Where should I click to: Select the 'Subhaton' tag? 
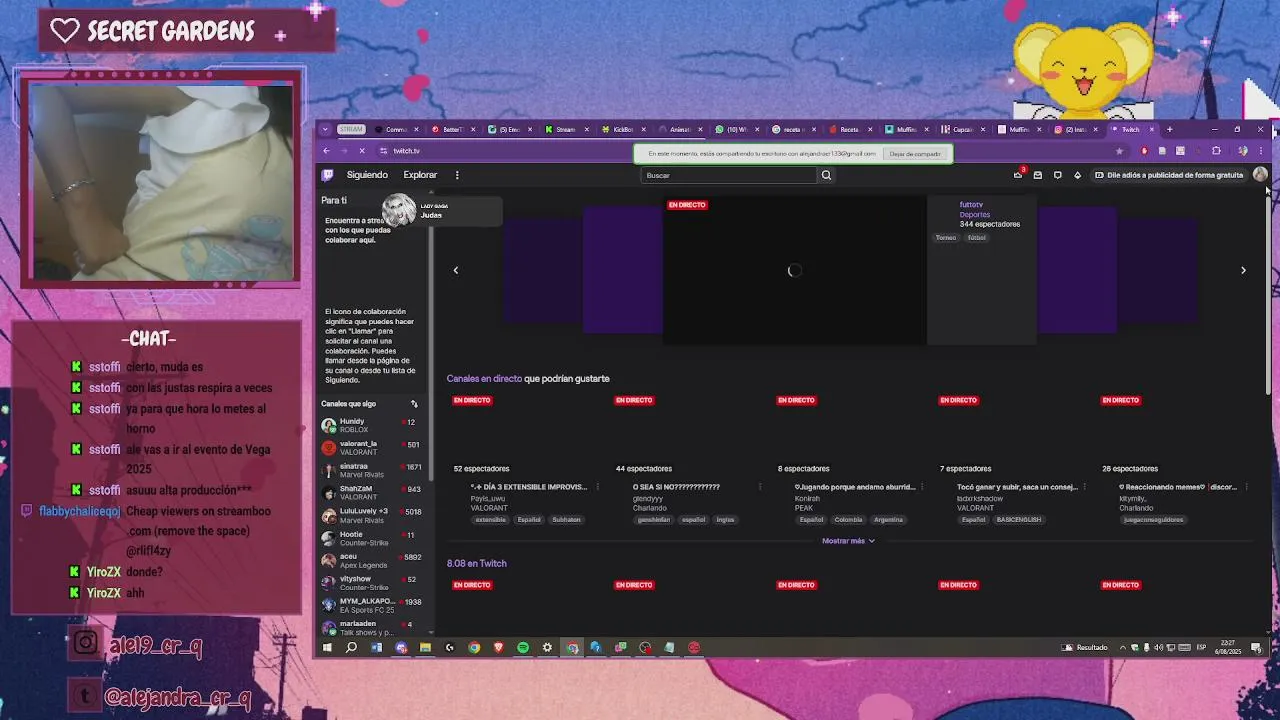[x=566, y=520]
